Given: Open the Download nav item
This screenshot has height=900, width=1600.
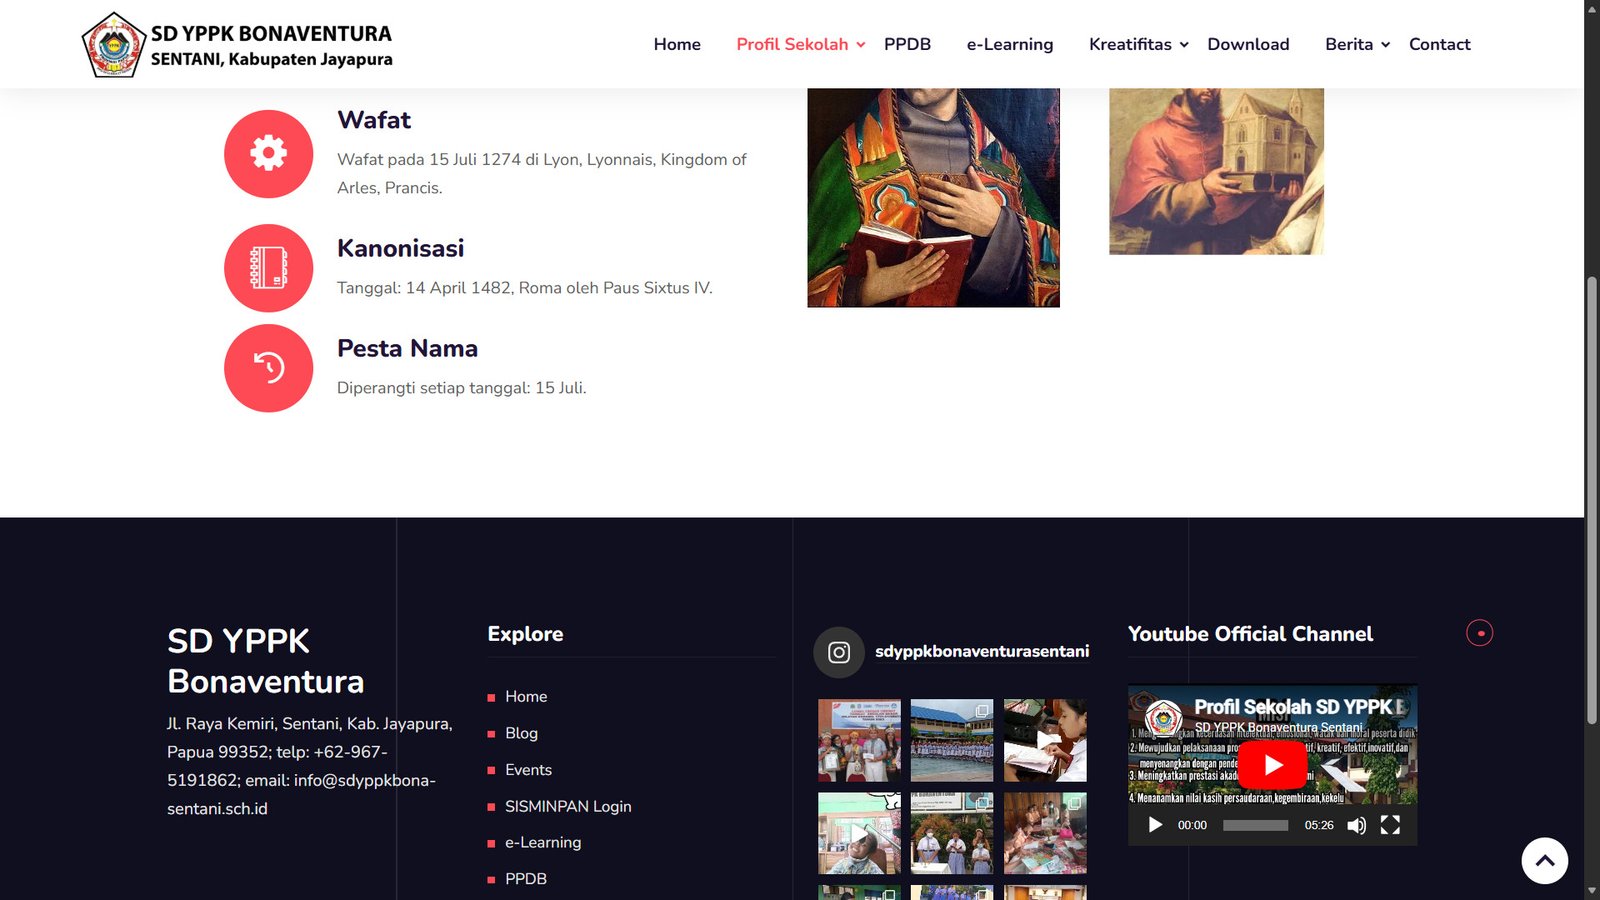Looking at the screenshot, I should tap(1248, 44).
